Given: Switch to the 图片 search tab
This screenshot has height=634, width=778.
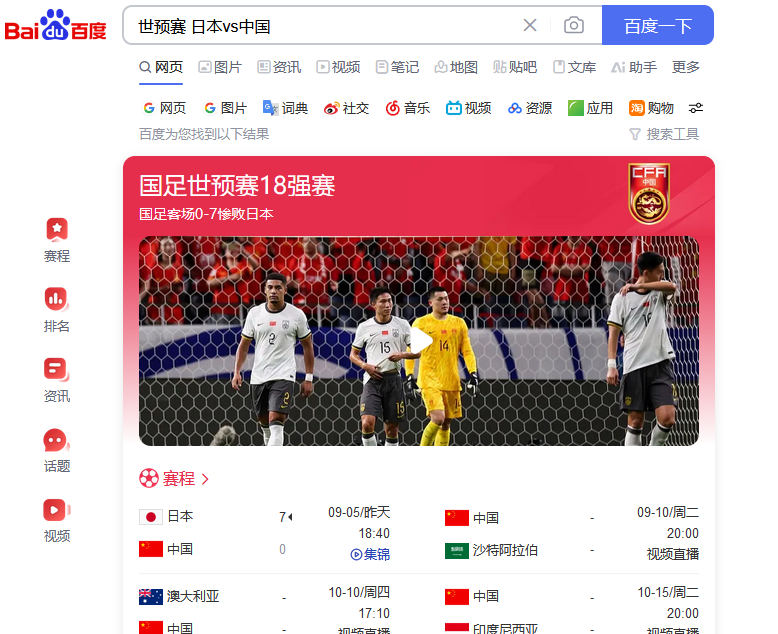Looking at the screenshot, I should point(220,67).
